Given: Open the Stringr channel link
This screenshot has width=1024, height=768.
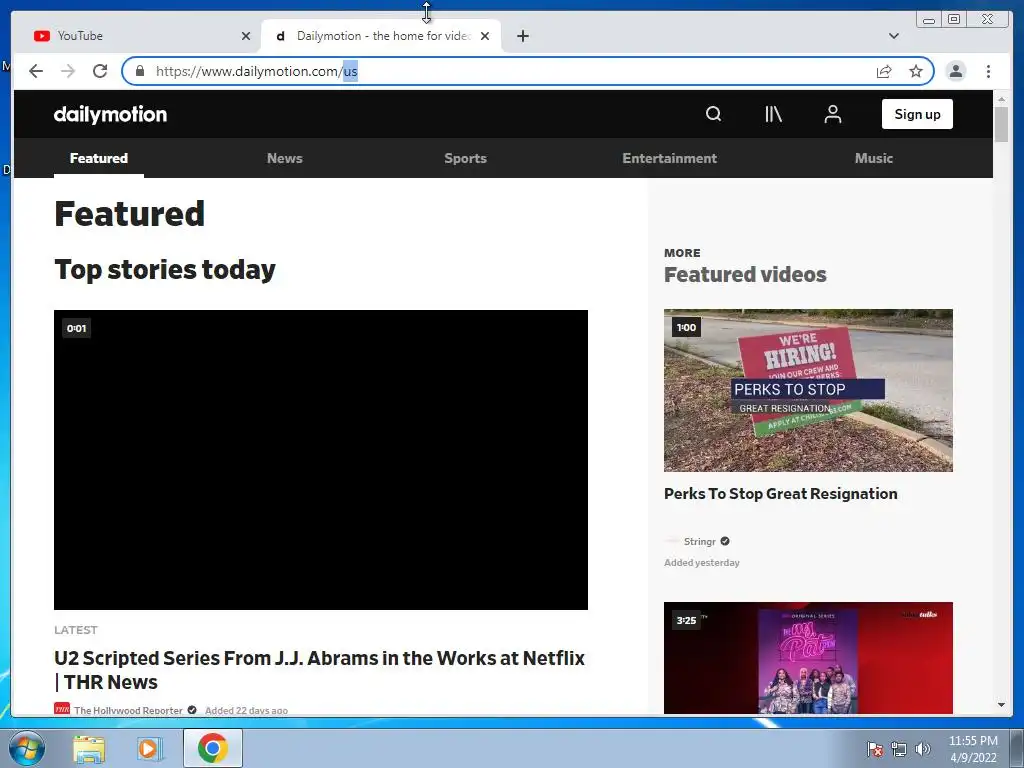Looking at the screenshot, I should tap(699, 541).
